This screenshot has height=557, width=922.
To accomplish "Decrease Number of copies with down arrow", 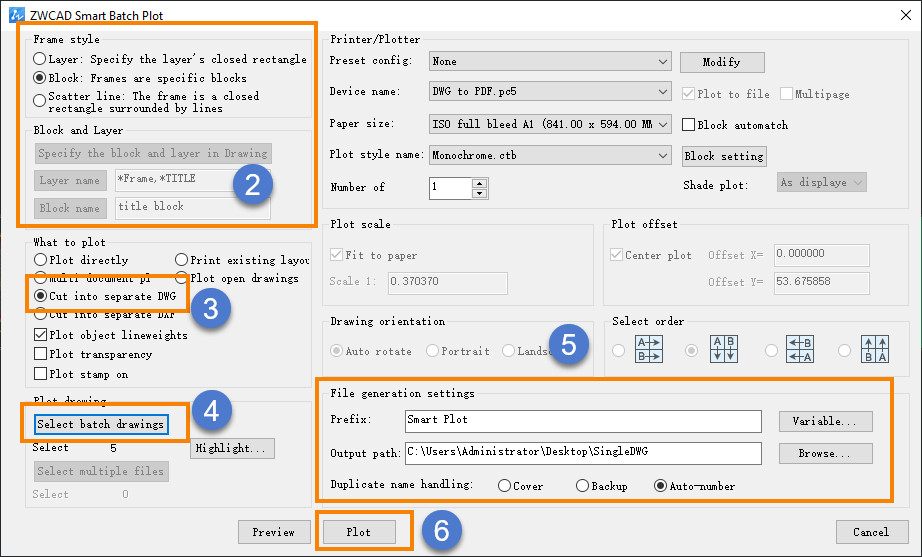I will [x=480, y=193].
